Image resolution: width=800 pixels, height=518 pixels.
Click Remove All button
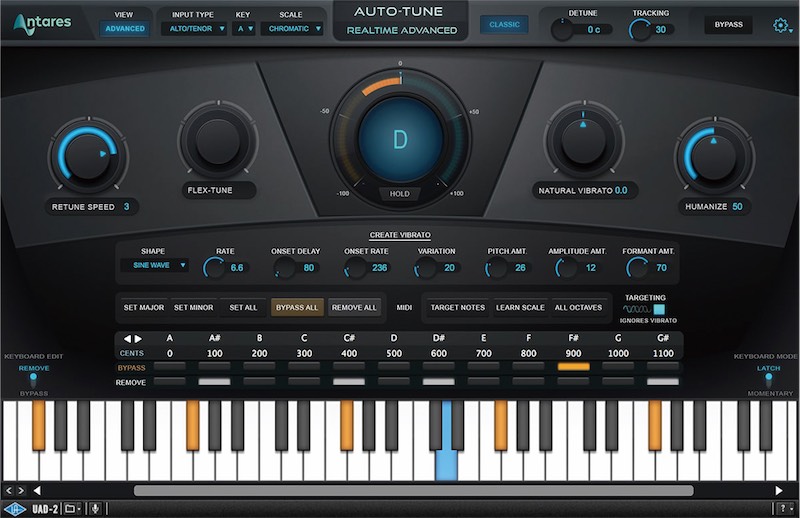[354, 308]
